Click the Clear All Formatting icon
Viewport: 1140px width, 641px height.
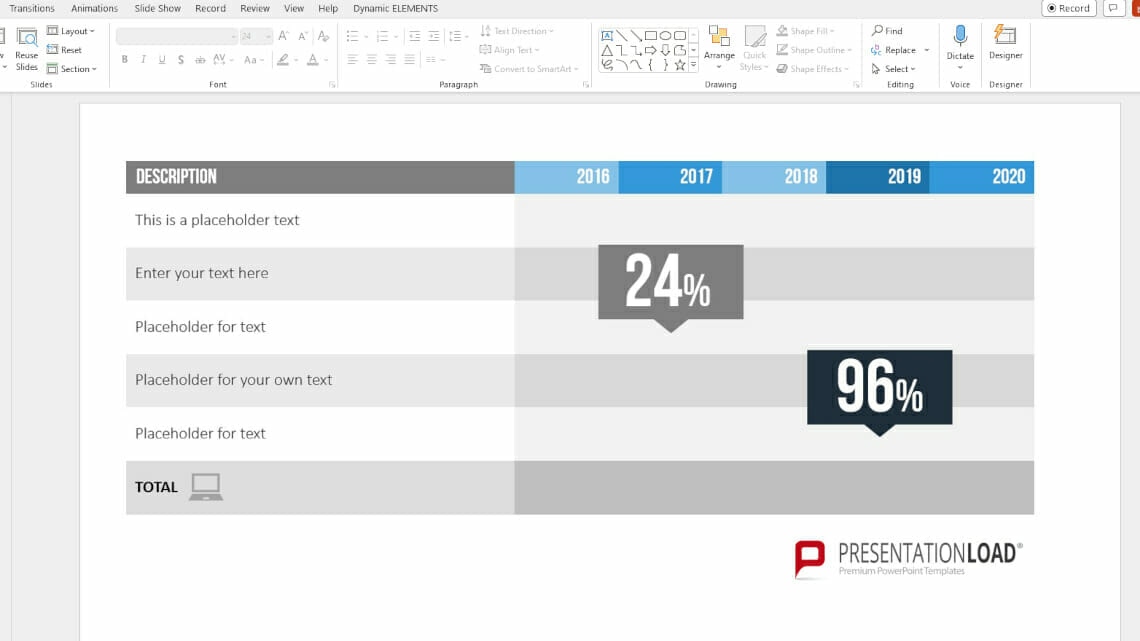pos(323,36)
